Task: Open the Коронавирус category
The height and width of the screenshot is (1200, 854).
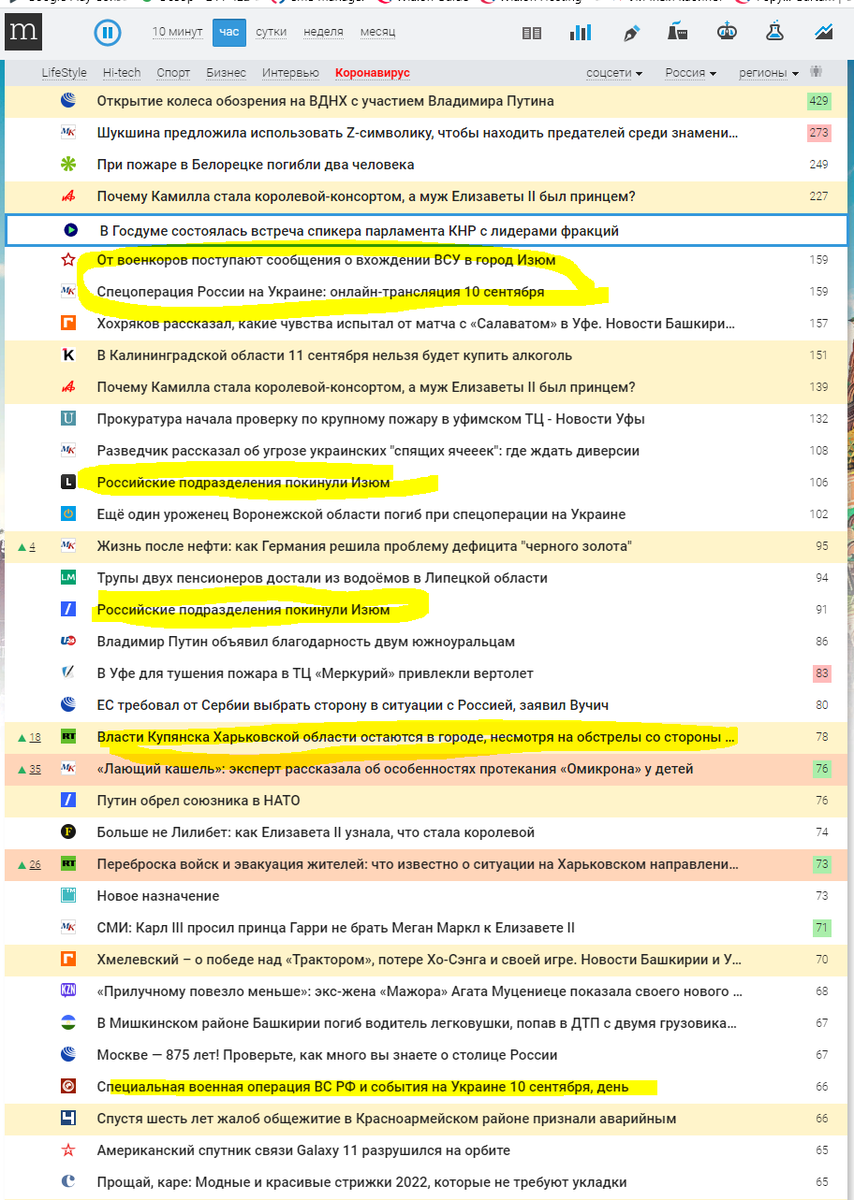Action: (x=372, y=73)
